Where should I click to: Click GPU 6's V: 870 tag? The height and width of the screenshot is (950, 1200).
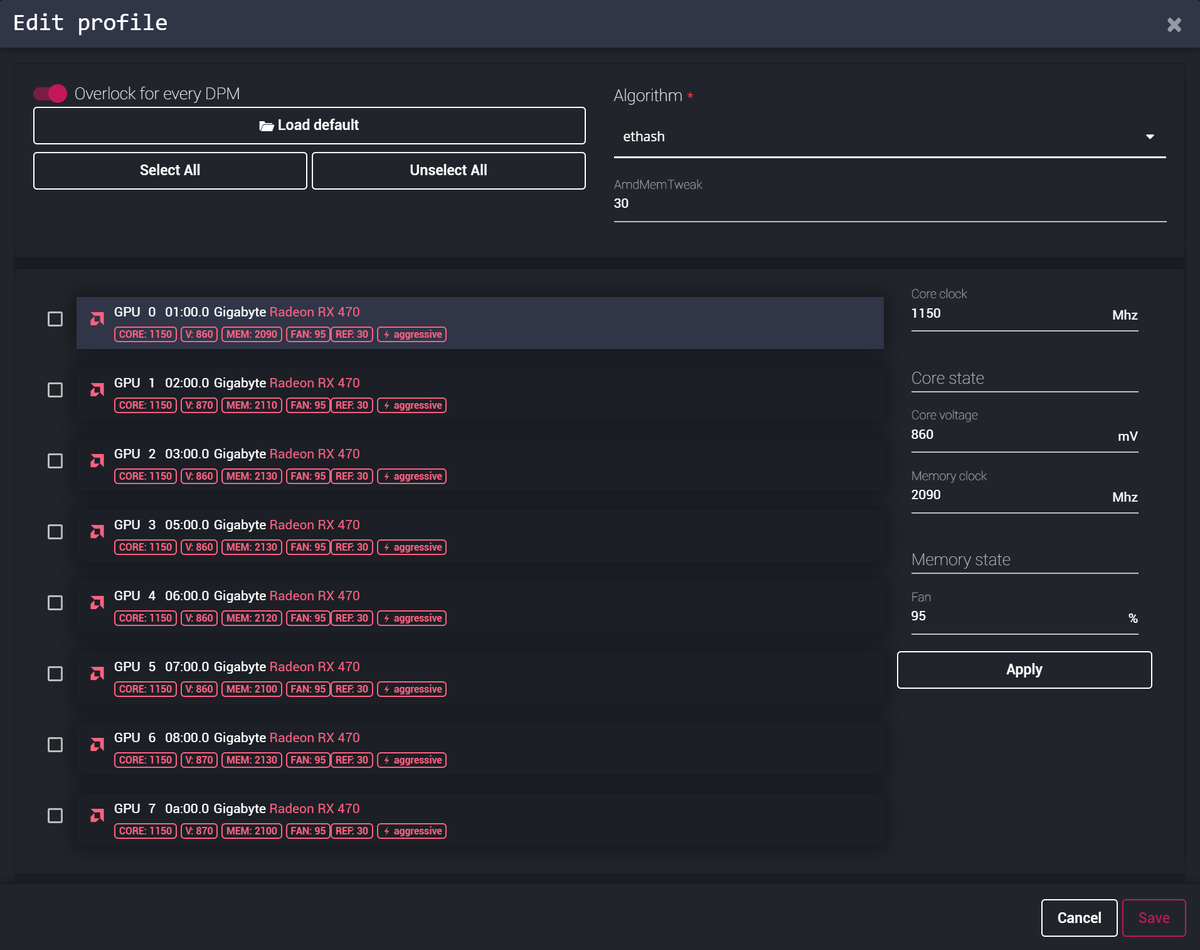[198, 761]
